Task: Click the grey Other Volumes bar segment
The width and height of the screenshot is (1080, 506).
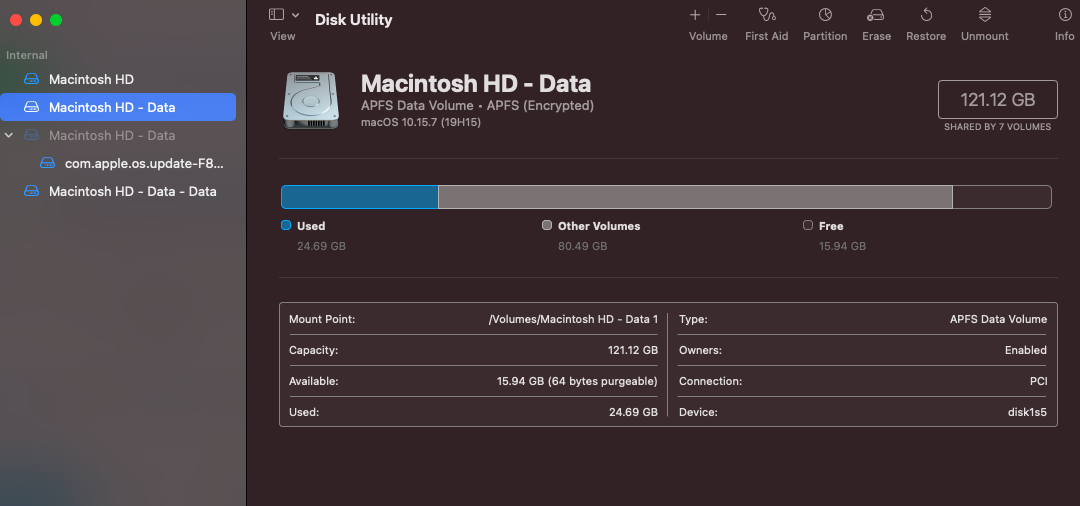Action: (x=695, y=197)
